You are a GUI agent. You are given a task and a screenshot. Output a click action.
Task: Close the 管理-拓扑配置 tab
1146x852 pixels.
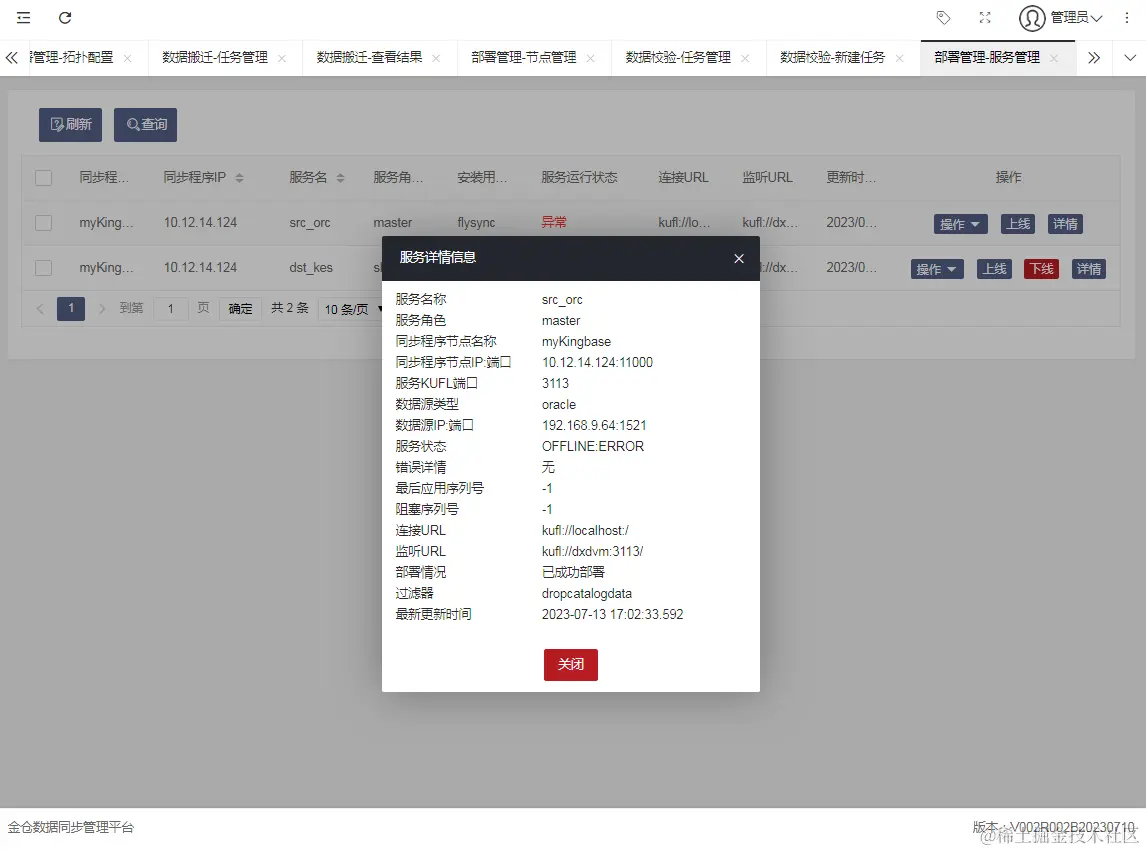pos(127,58)
